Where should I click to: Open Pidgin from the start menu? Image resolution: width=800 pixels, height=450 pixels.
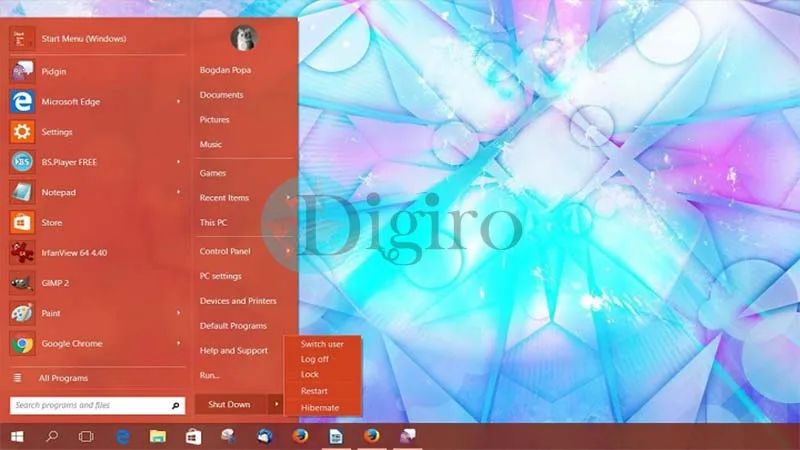(97, 71)
